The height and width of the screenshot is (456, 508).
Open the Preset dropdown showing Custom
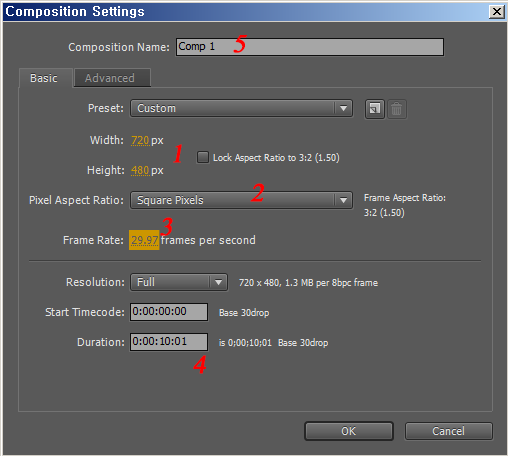(241, 108)
